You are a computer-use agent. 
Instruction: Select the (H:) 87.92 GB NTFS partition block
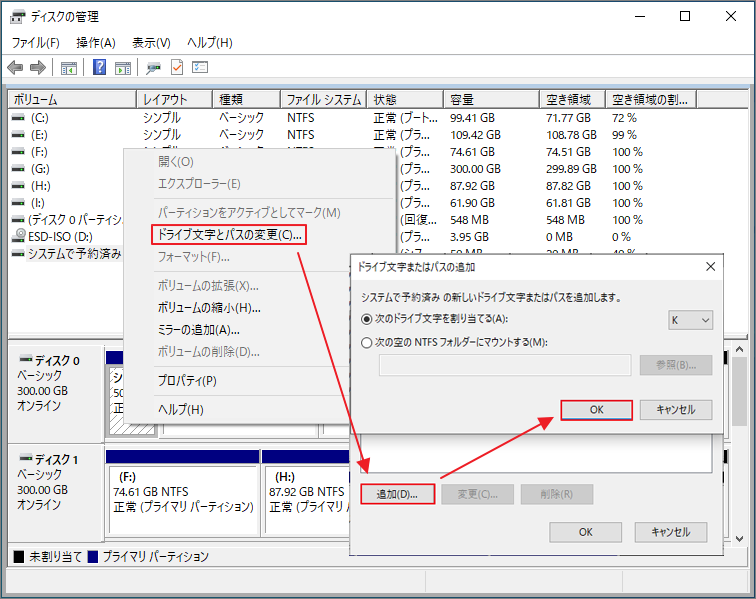click(x=307, y=492)
